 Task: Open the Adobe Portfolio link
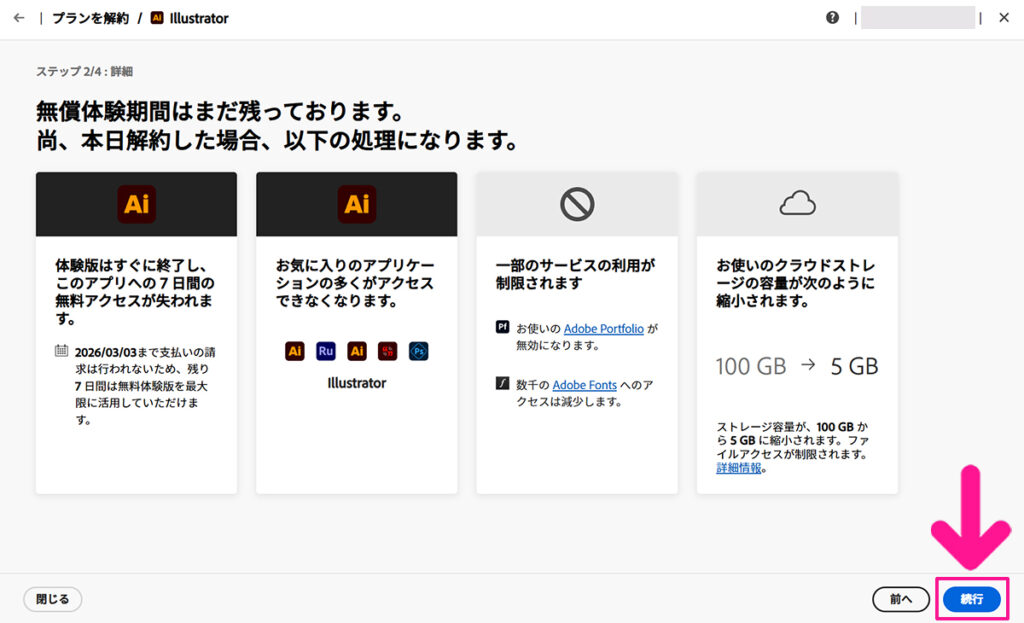603,328
